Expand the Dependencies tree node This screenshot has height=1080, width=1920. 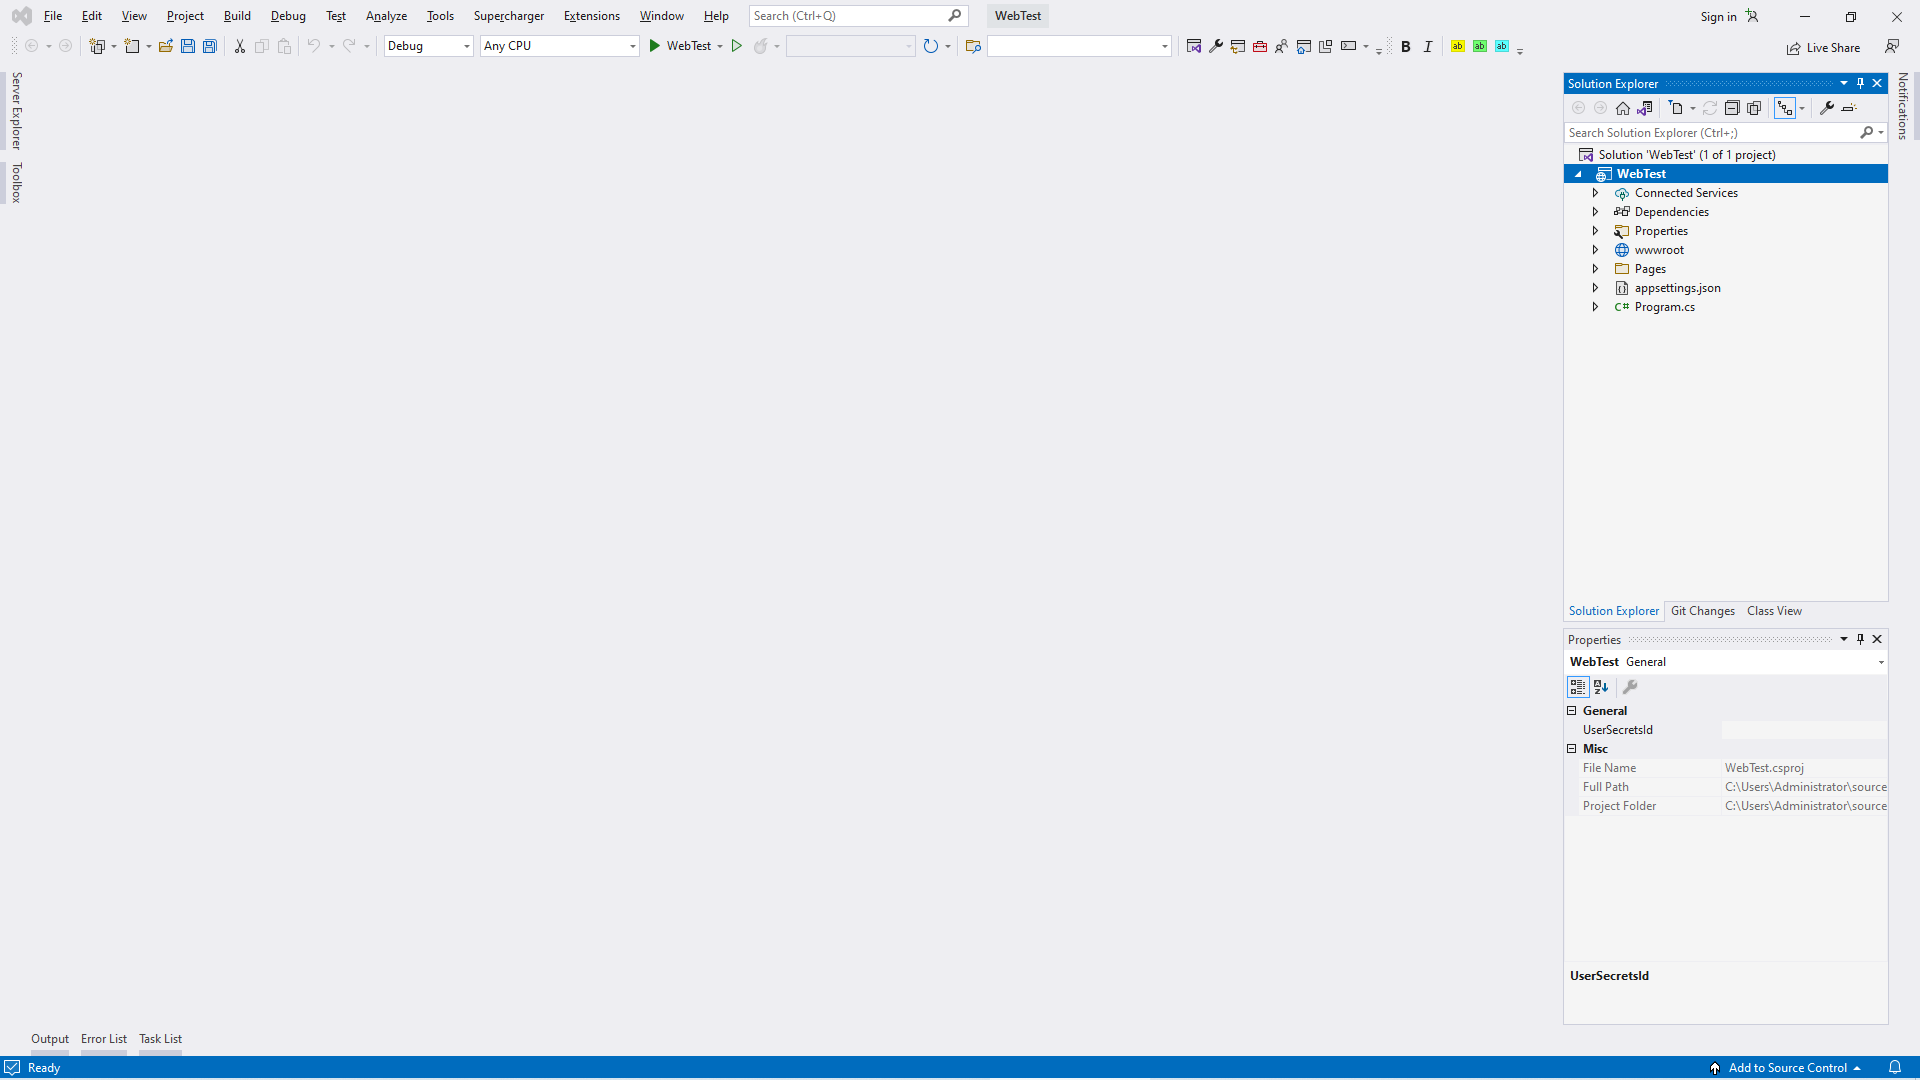click(1596, 212)
